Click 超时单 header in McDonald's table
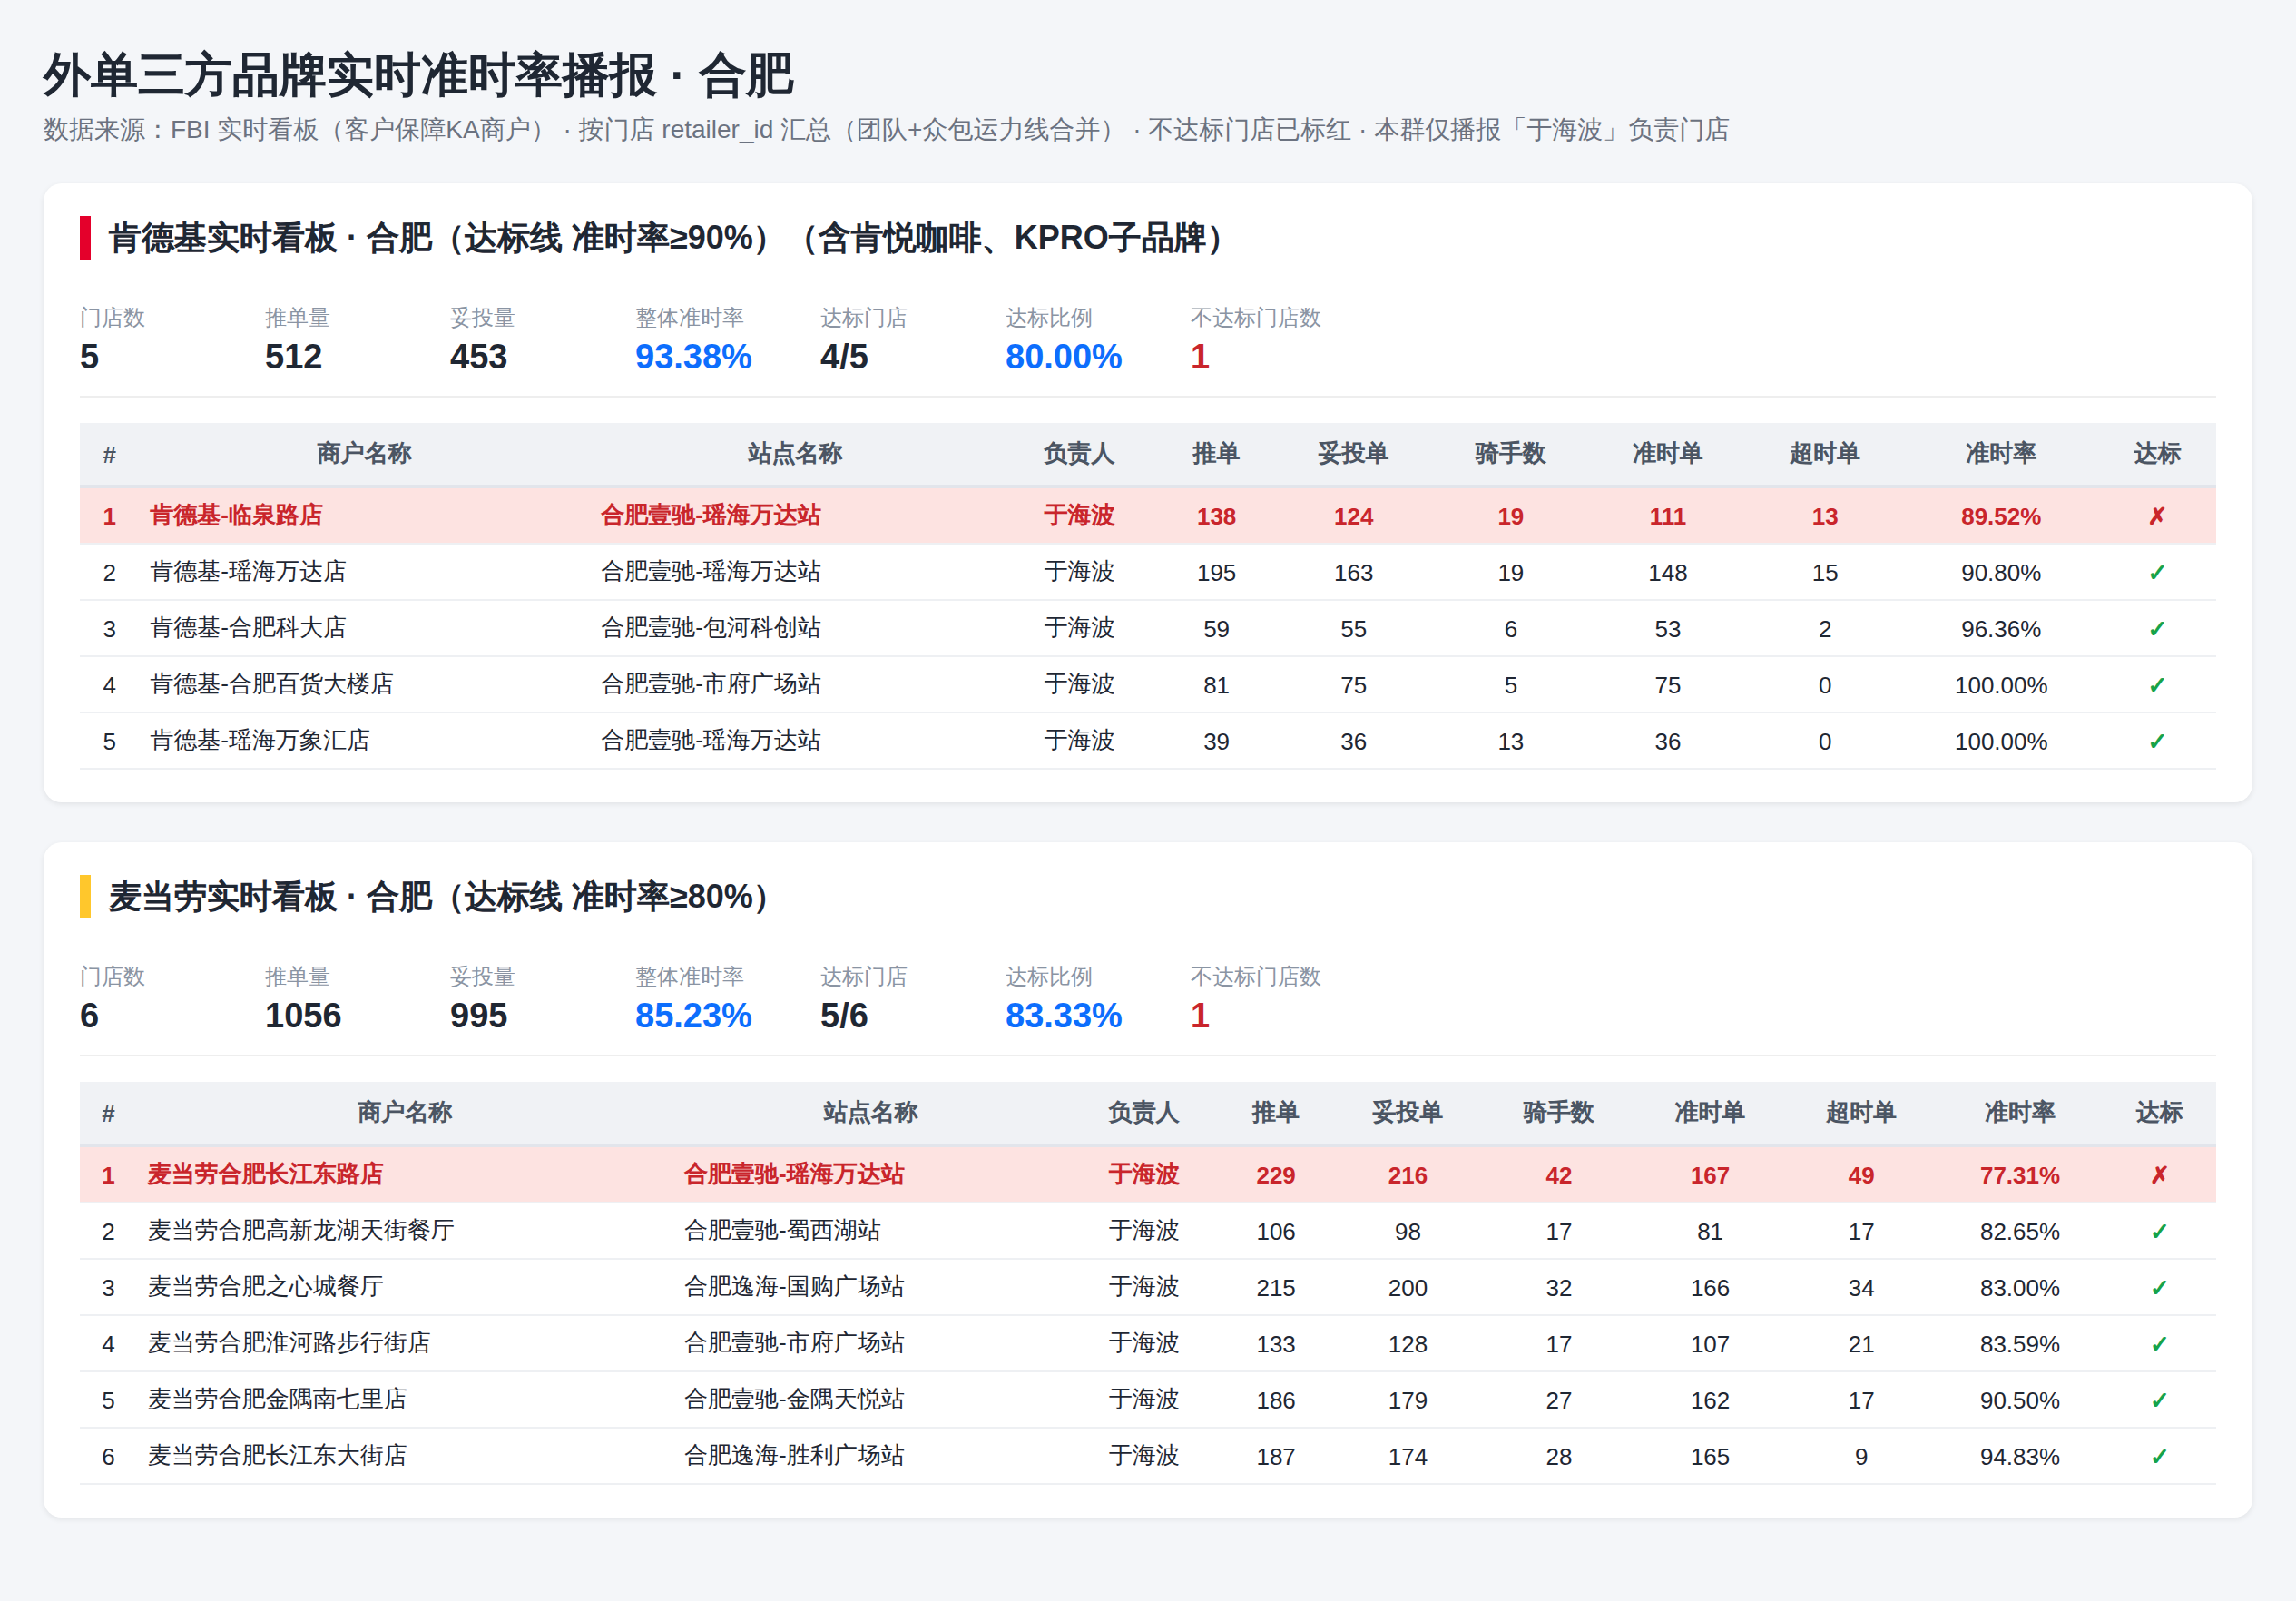 [x=1860, y=1113]
